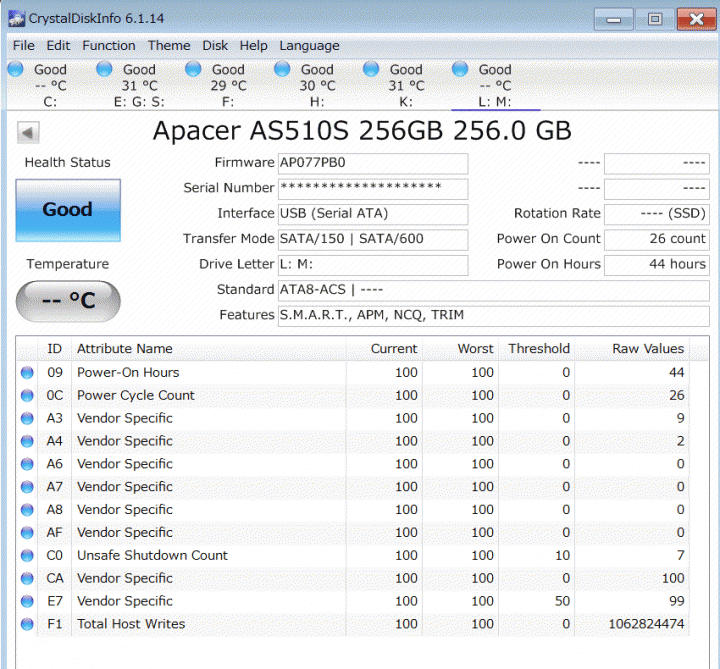This screenshot has width=720, height=669.
Task: Click the Attribute Name column header
Action: click(209, 349)
